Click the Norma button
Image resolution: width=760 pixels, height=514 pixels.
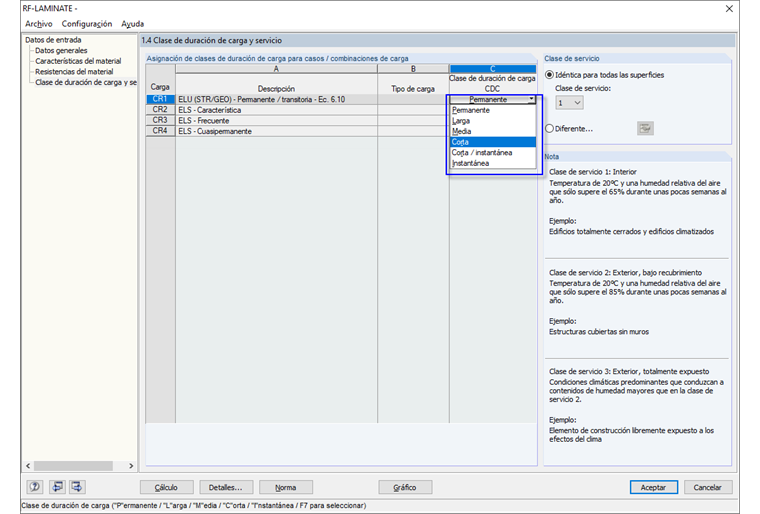(x=285, y=487)
